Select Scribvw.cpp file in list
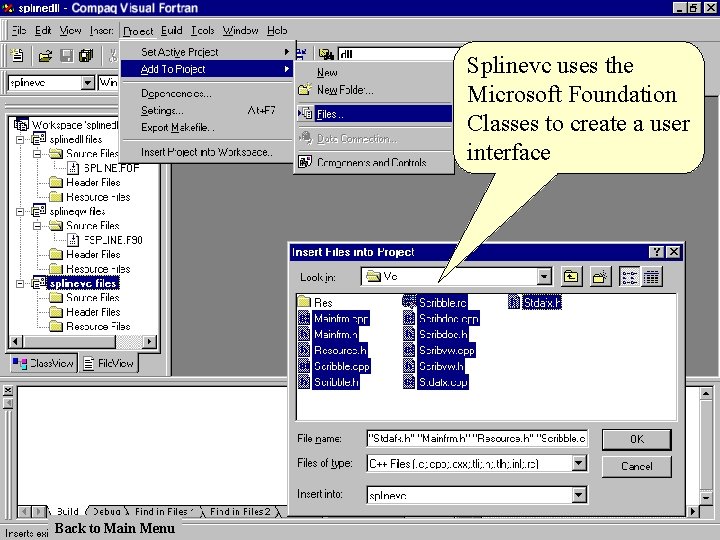The image size is (720, 540). pyautogui.click(x=439, y=350)
